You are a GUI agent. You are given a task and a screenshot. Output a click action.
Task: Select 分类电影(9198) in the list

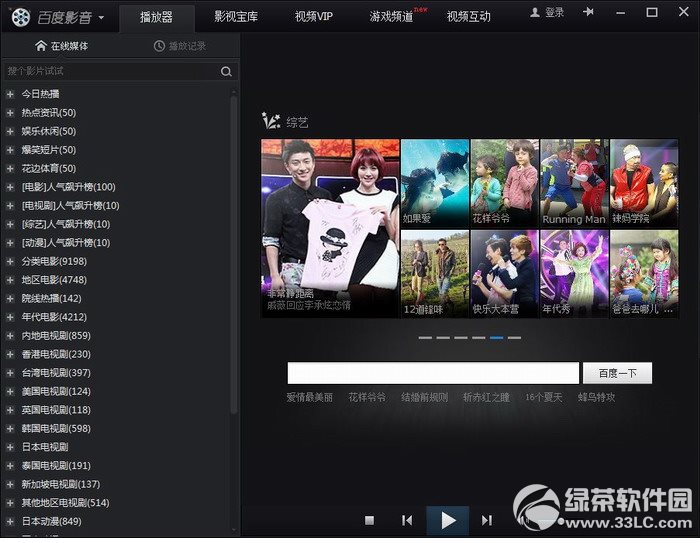pyautogui.click(x=54, y=261)
